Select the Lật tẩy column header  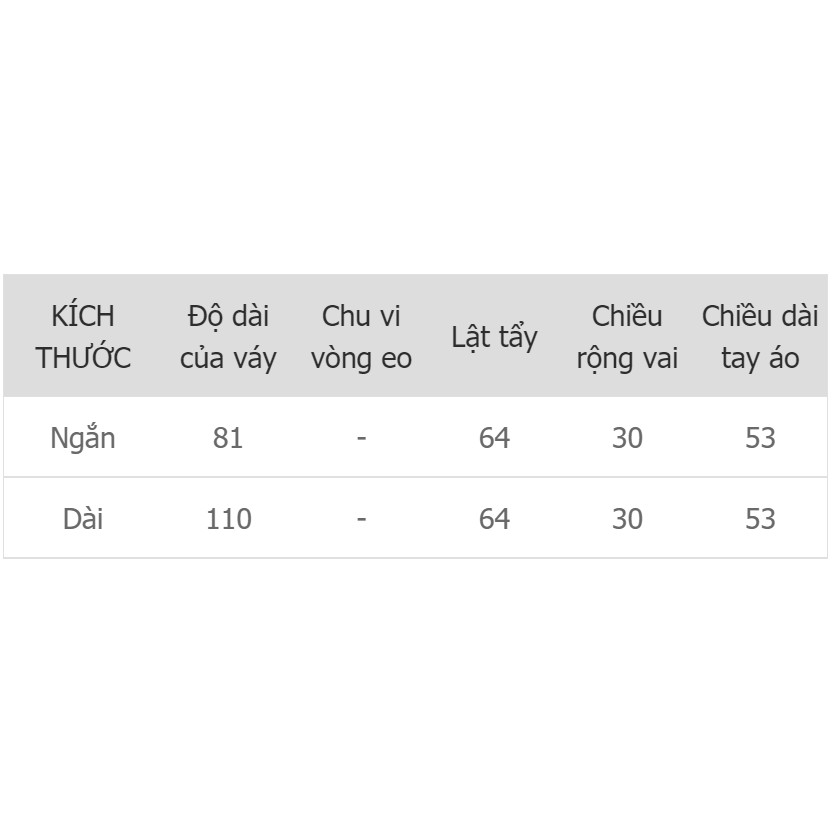click(494, 337)
